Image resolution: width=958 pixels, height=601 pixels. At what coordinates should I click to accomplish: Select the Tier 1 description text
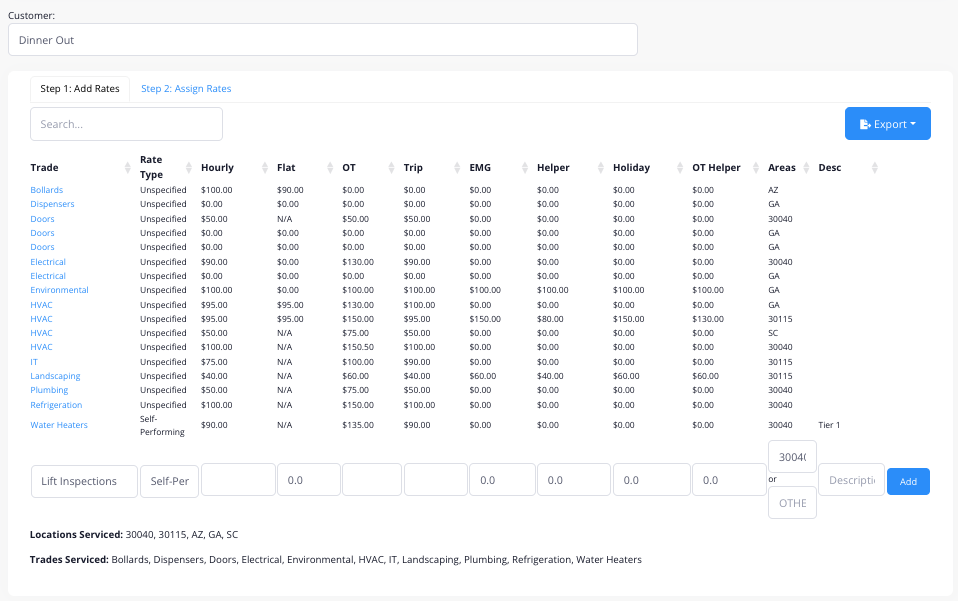tap(829, 425)
